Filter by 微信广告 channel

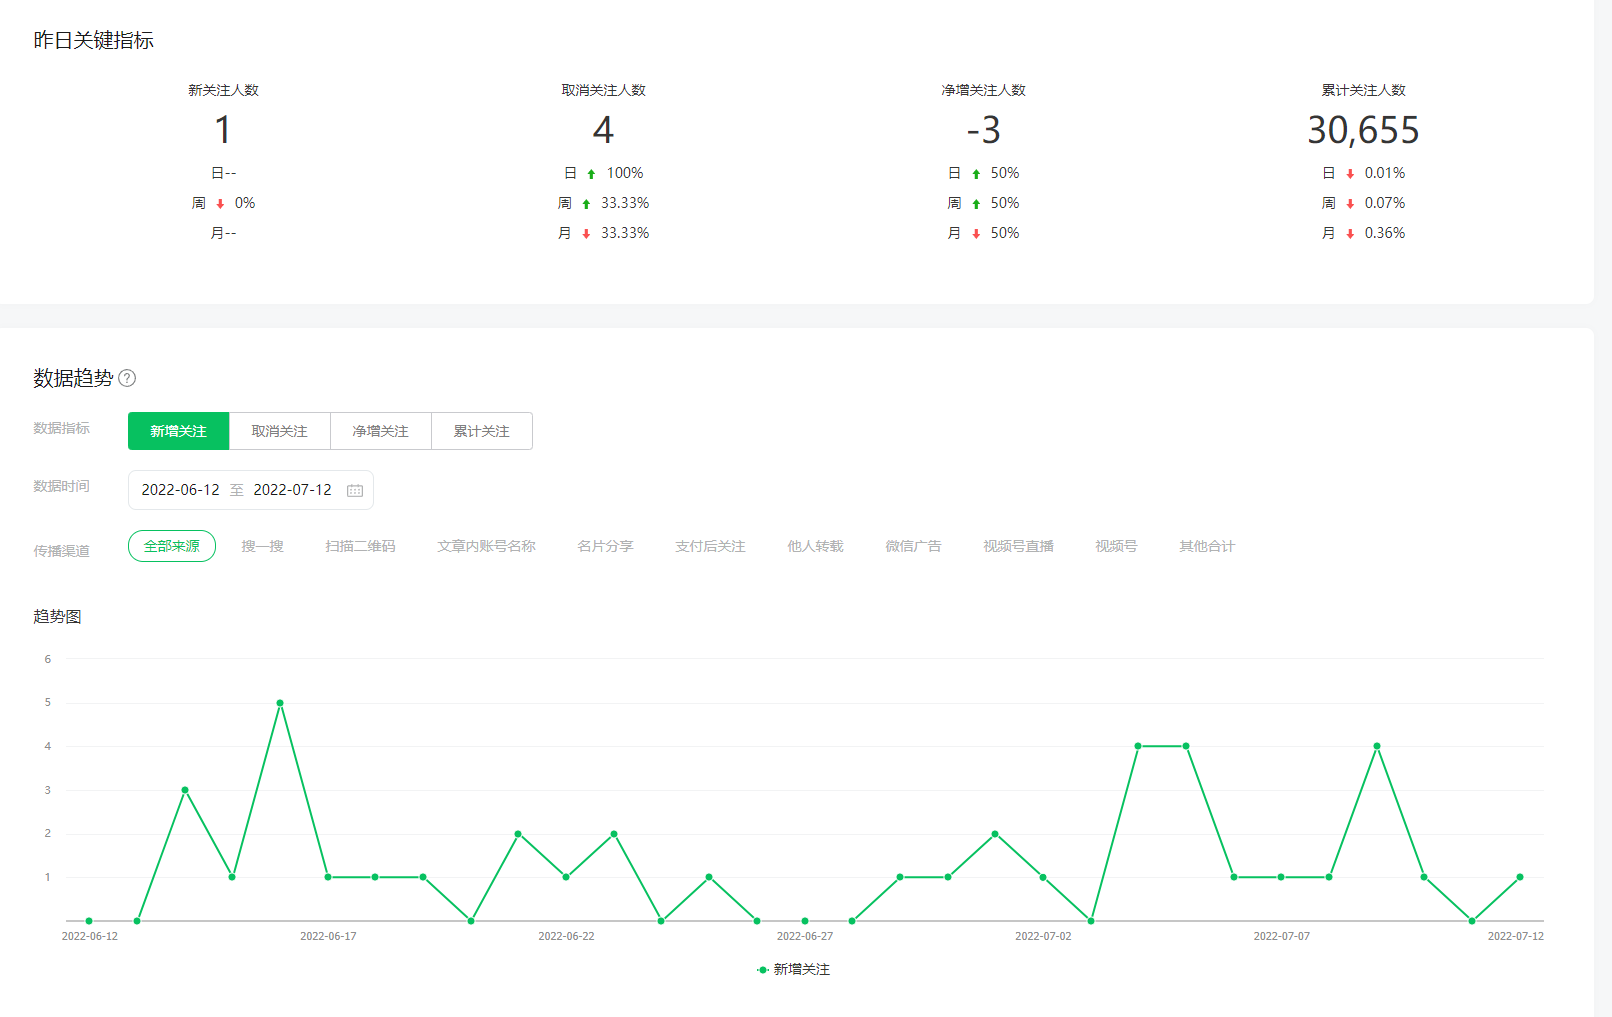point(913,546)
